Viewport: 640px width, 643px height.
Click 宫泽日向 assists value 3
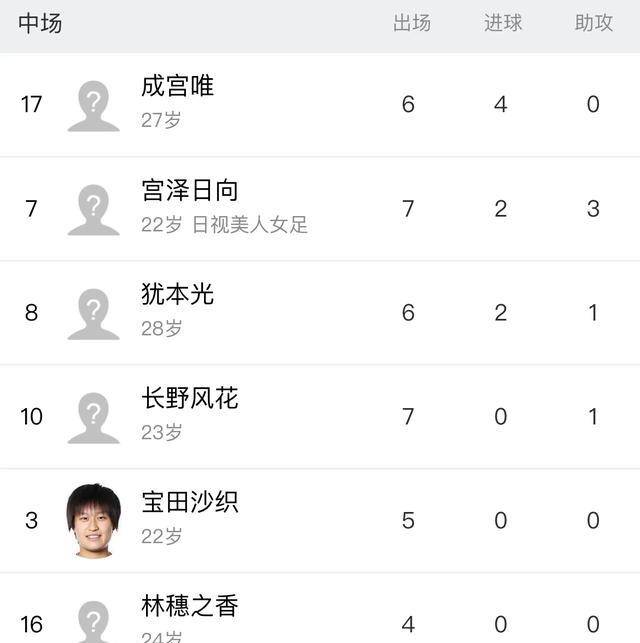(593, 209)
